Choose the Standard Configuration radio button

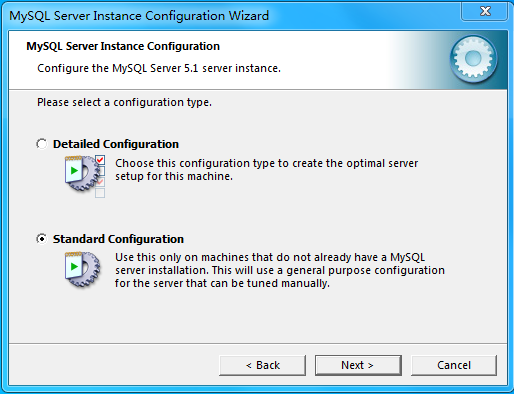pyautogui.click(x=42, y=239)
